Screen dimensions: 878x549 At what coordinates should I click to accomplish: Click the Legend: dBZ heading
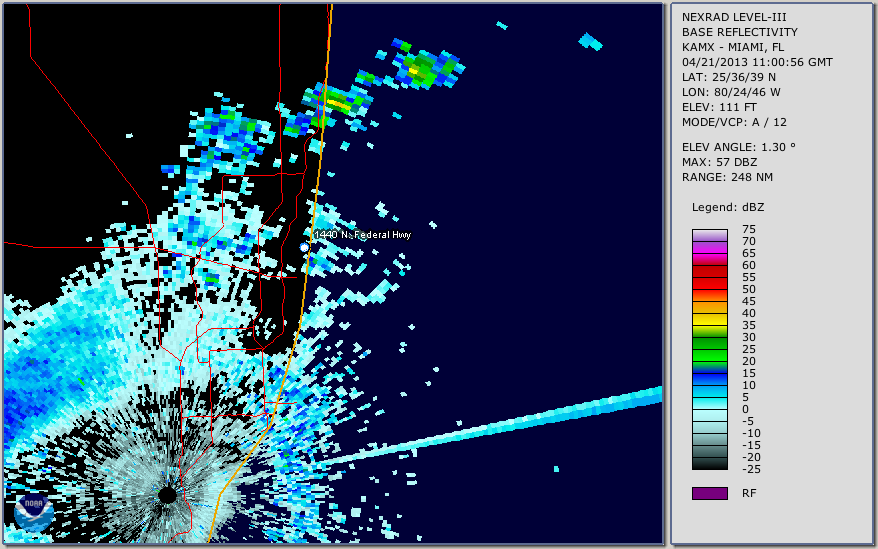[x=728, y=207]
